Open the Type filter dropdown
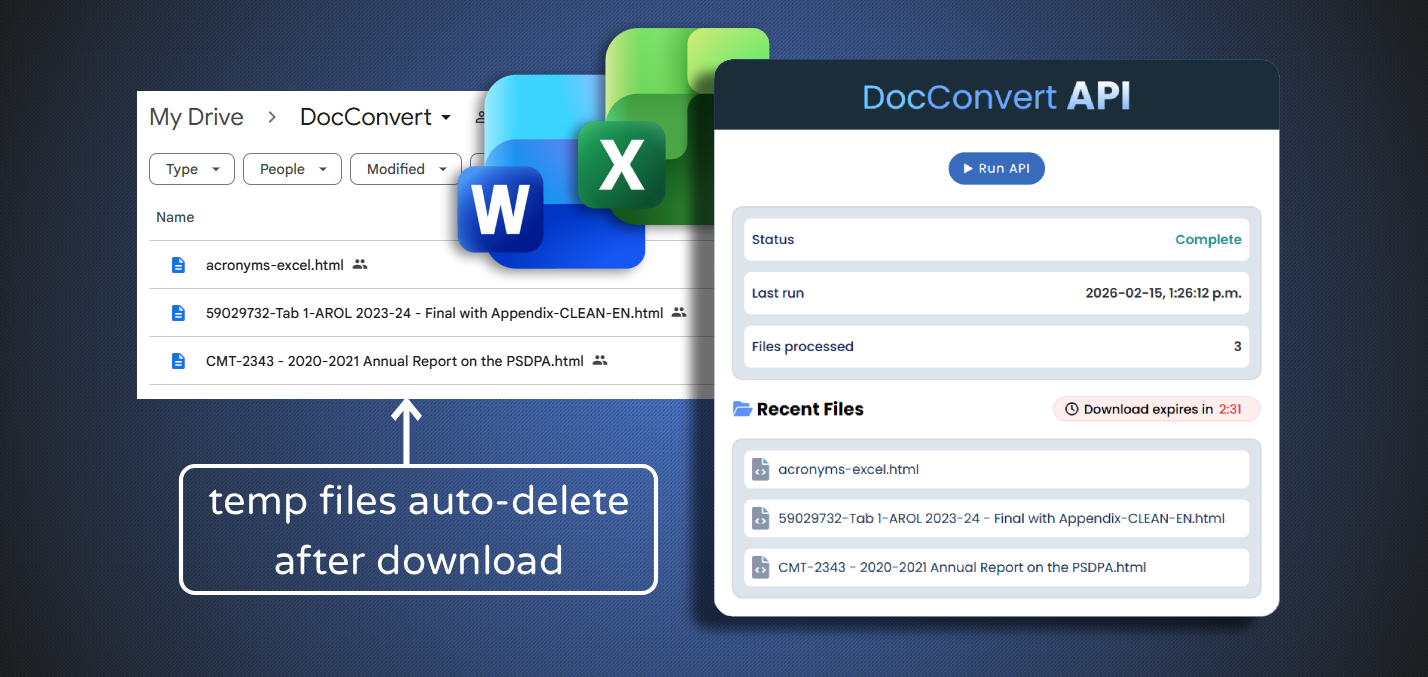The width and height of the screenshot is (1428, 677). click(x=192, y=169)
